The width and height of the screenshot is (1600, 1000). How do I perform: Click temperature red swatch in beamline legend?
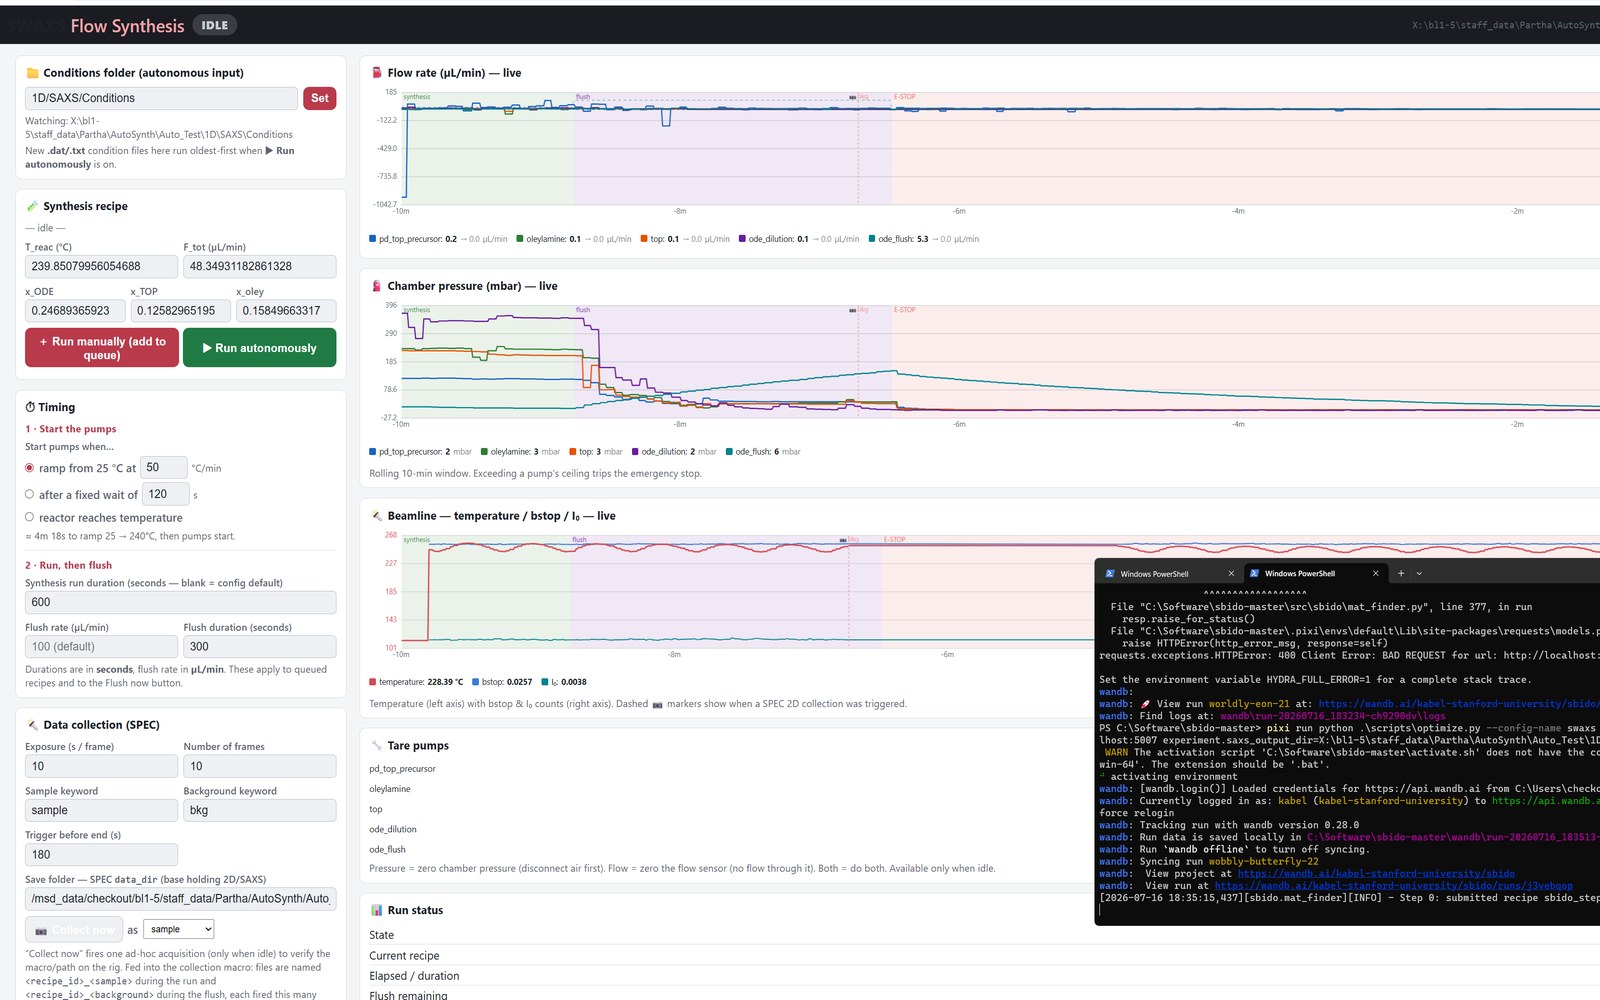pos(373,682)
